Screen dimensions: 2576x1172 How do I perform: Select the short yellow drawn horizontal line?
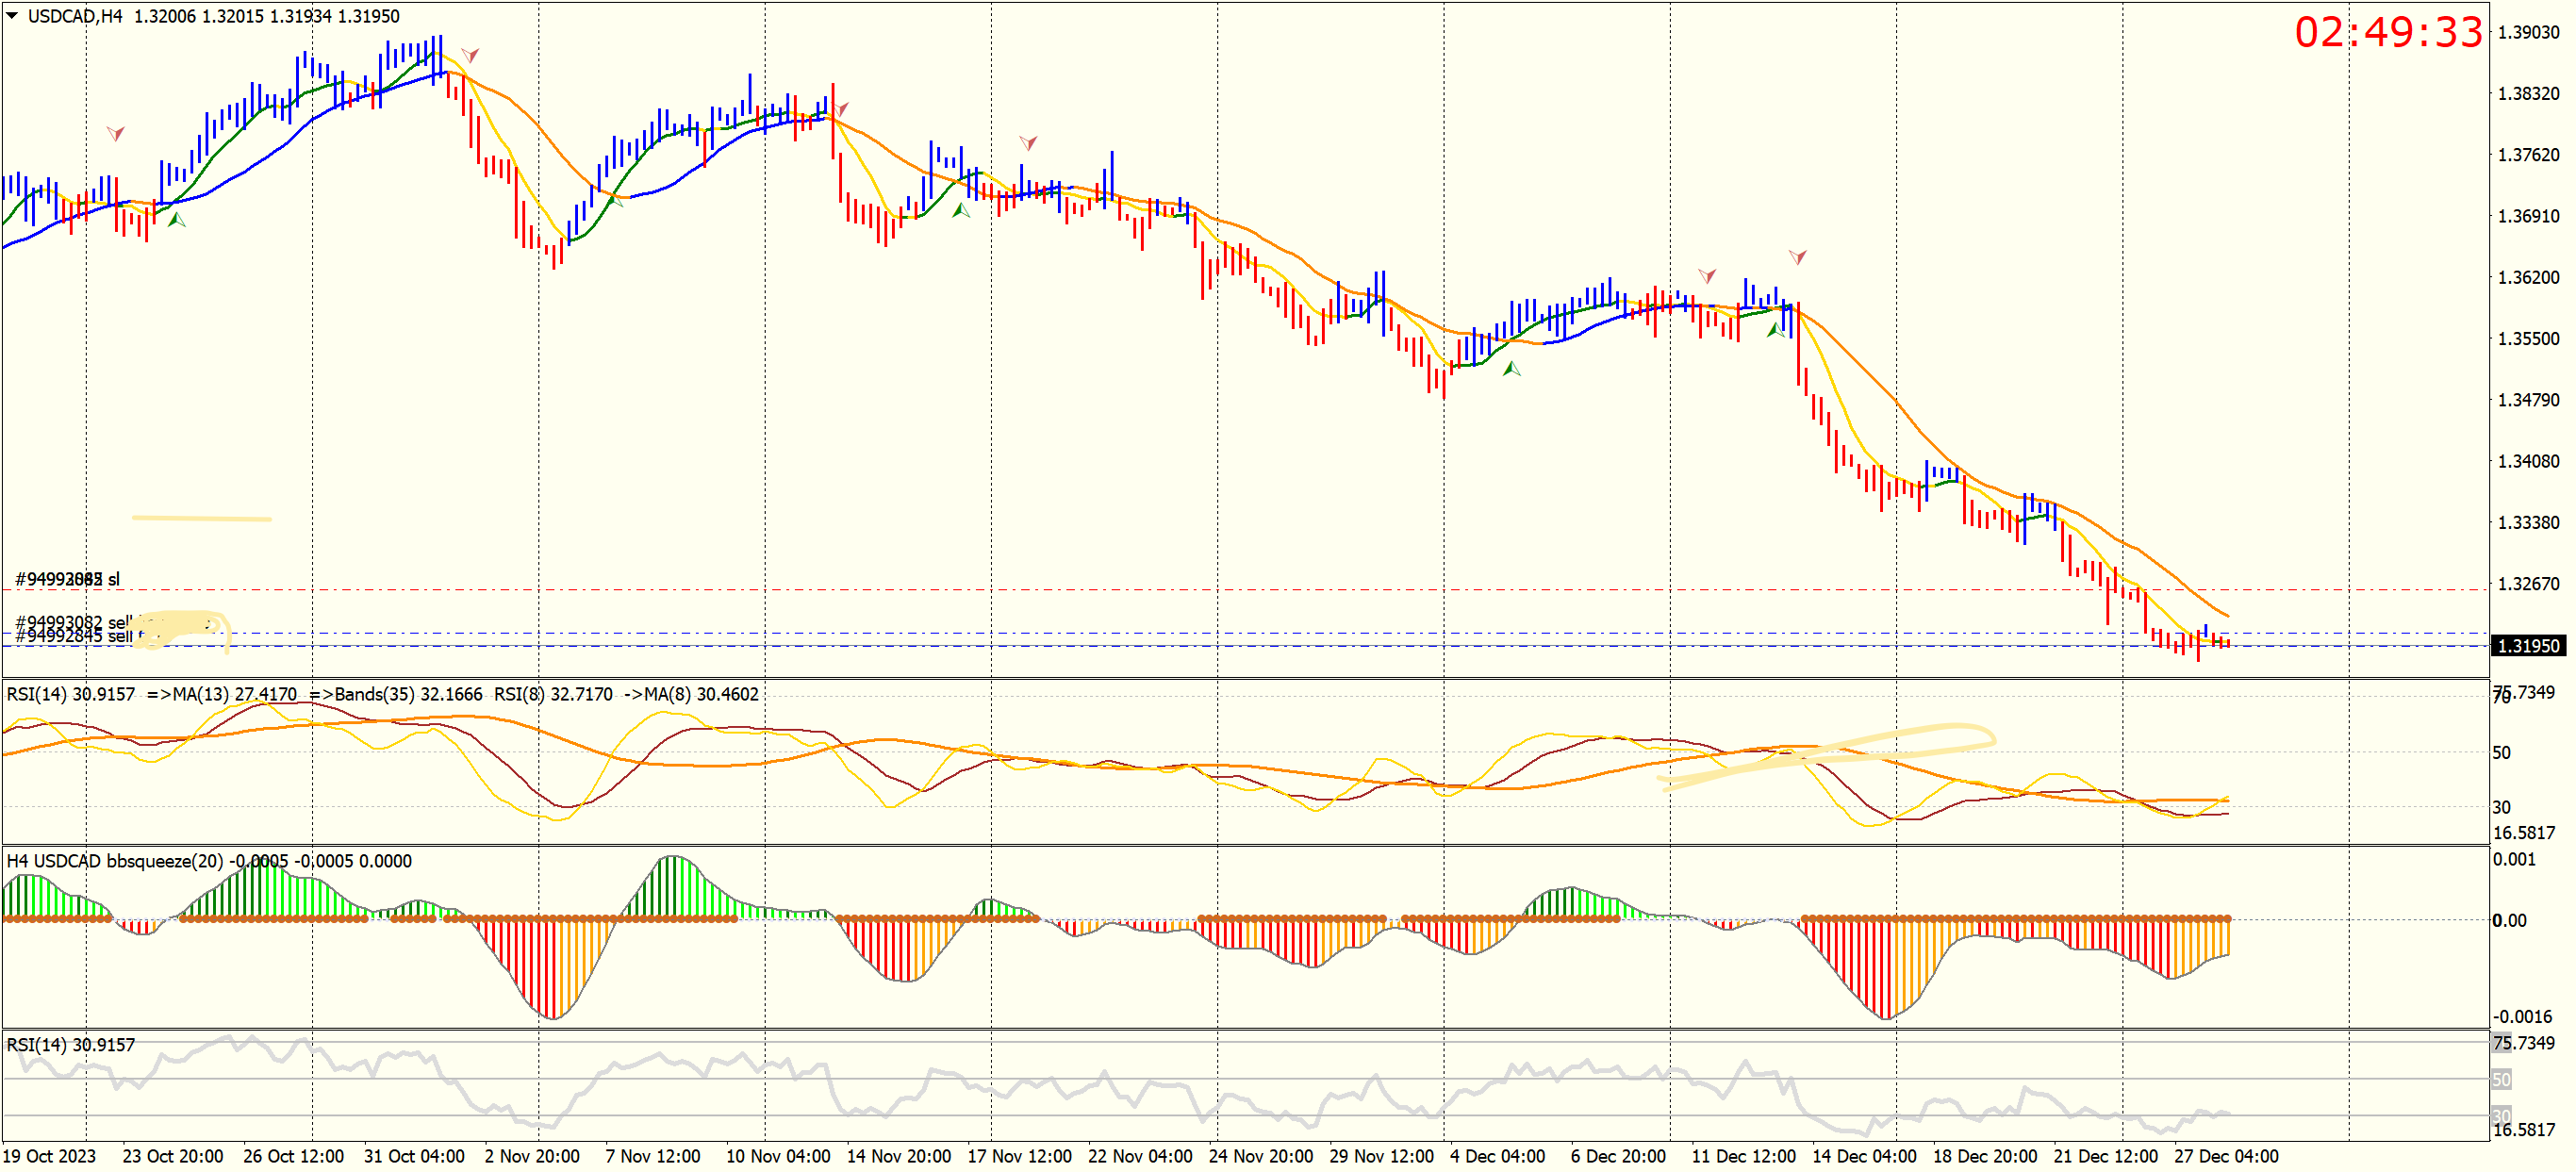(201, 518)
